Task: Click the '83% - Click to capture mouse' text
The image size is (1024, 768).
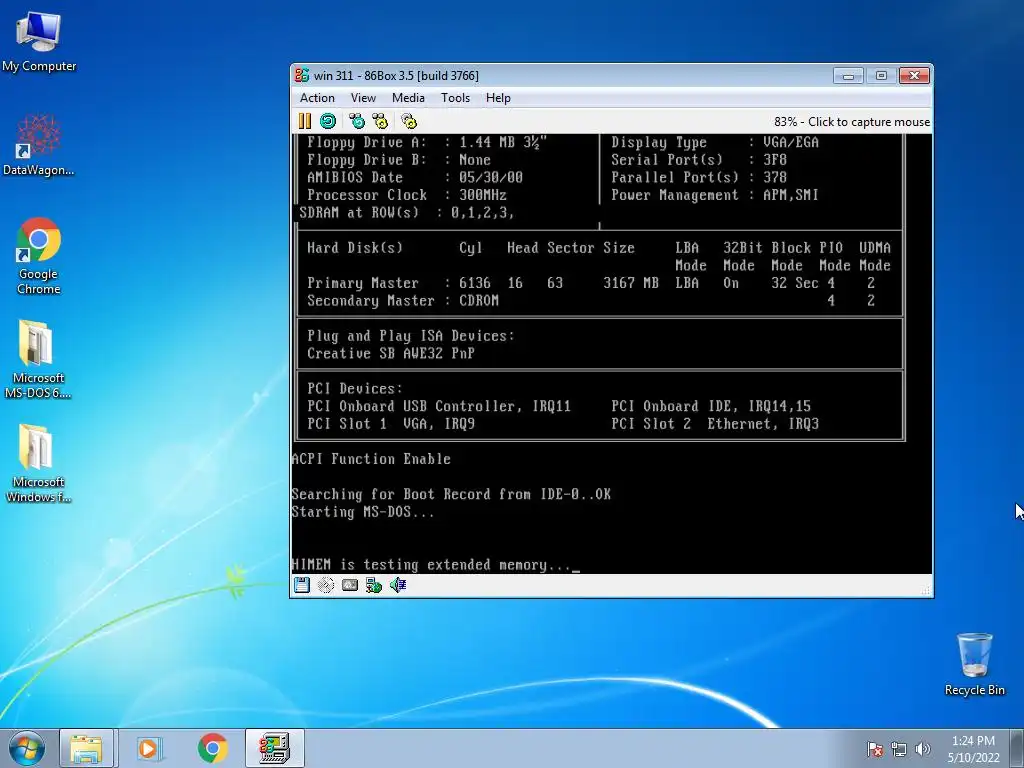Action: pos(852,121)
